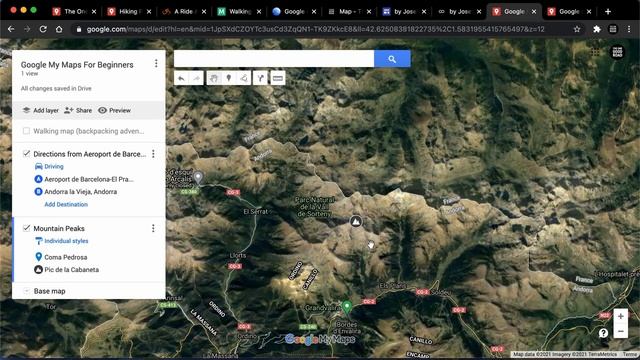Click the address bar URL
Screen dimensions: 640x360
click(315, 29)
